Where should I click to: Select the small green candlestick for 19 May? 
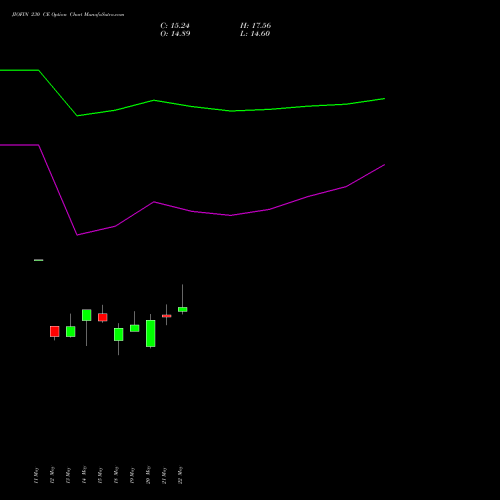135,328
